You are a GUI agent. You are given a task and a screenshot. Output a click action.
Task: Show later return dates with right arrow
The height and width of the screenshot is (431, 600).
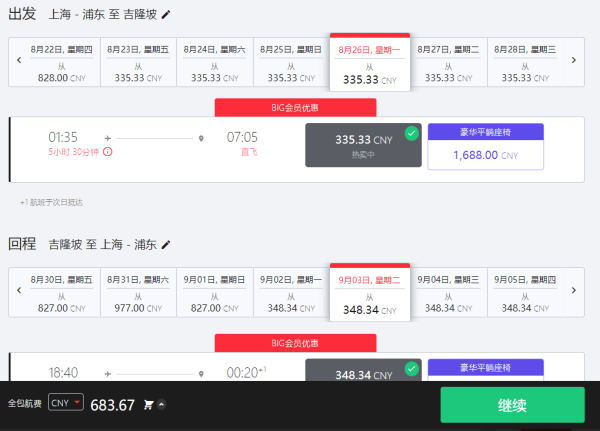pyautogui.click(x=573, y=290)
